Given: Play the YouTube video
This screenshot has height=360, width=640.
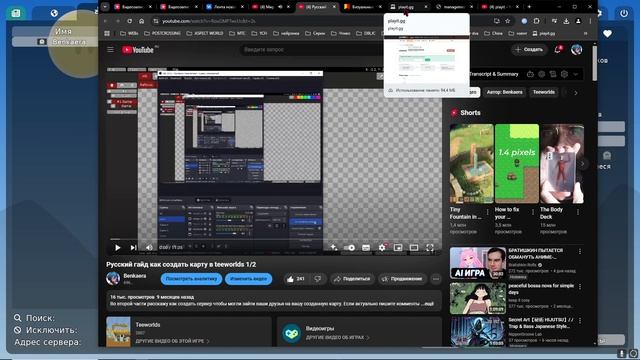Looking at the screenshot, I should pos(118,247).
